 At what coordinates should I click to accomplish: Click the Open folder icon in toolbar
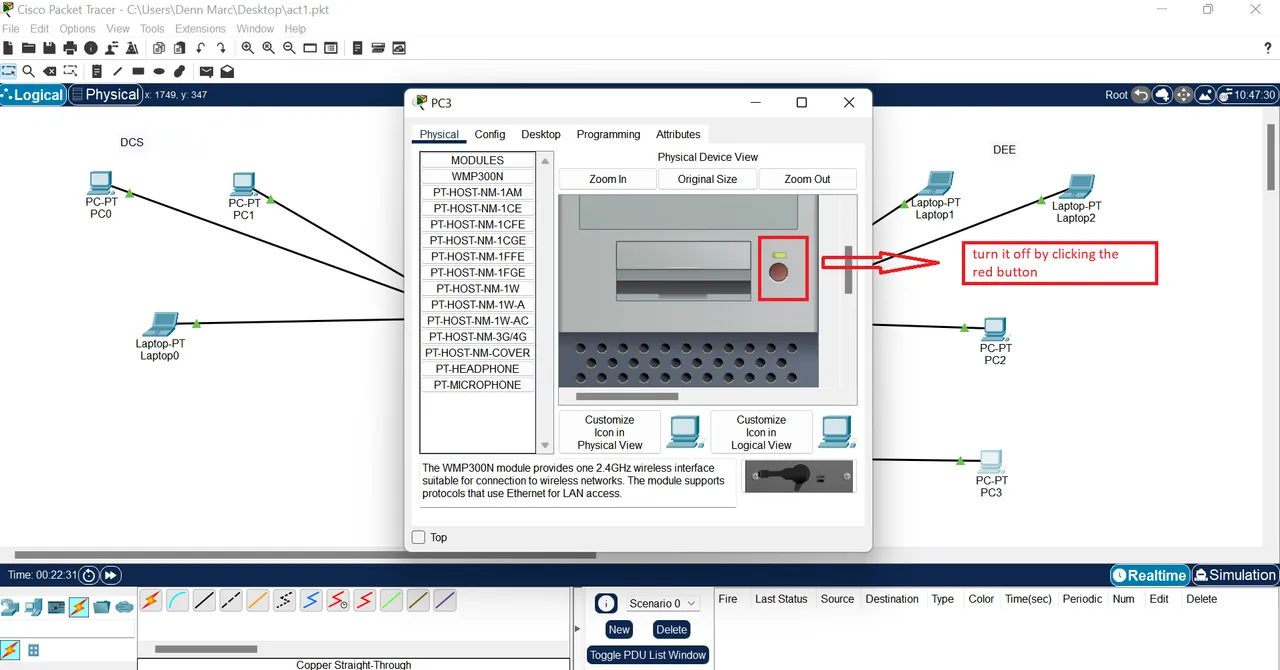[x=29, y=48]
